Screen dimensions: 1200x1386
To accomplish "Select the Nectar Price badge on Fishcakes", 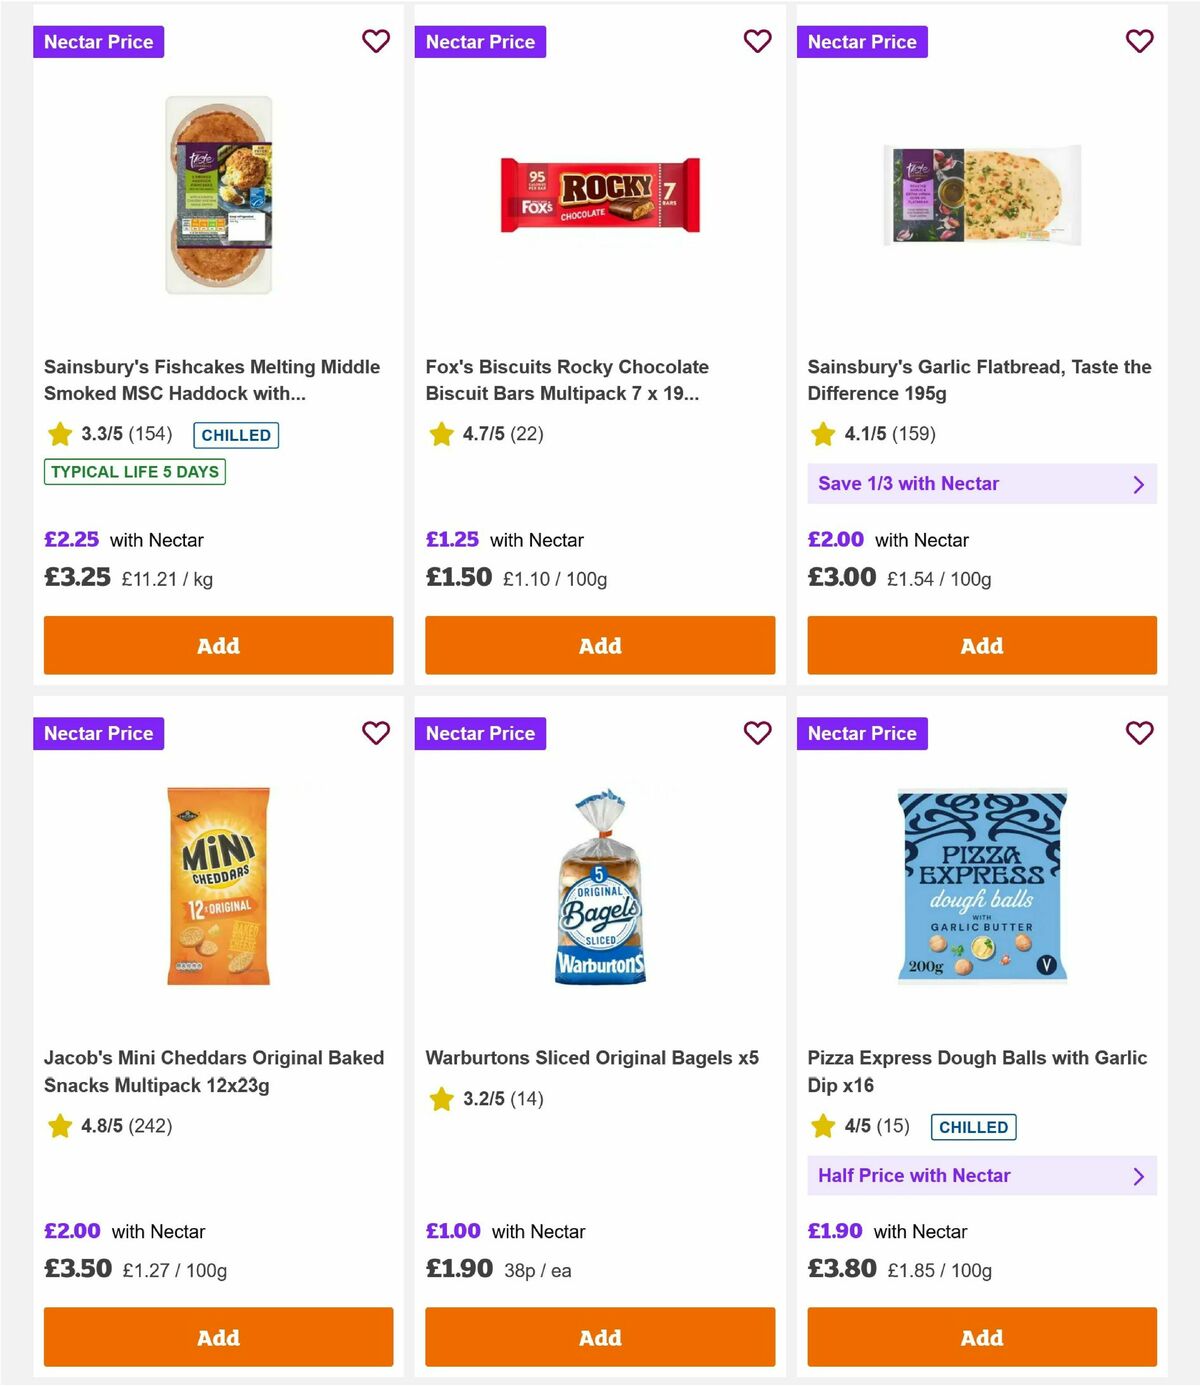I will [x=98, y=41].
